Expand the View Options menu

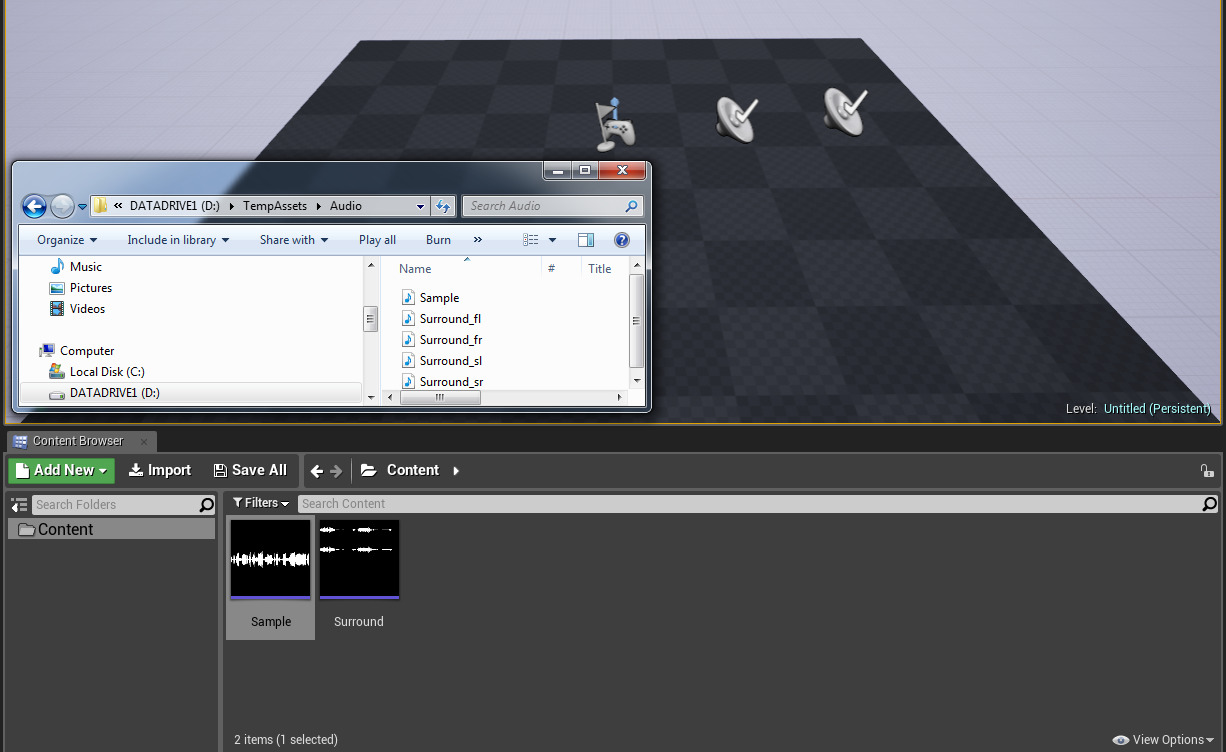click(x=1163, y=740)
